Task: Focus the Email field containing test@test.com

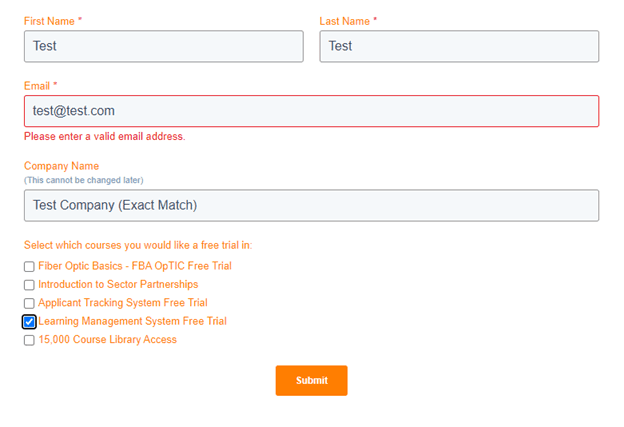Action: (x=311, y=111)
